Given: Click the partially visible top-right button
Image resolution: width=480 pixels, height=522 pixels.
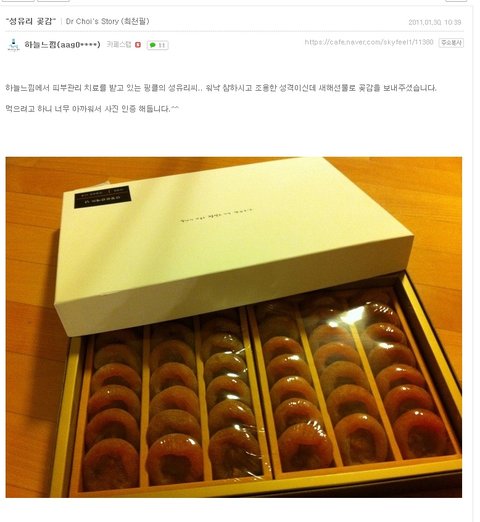Looking at the screenshot, I should click(456, 1).
